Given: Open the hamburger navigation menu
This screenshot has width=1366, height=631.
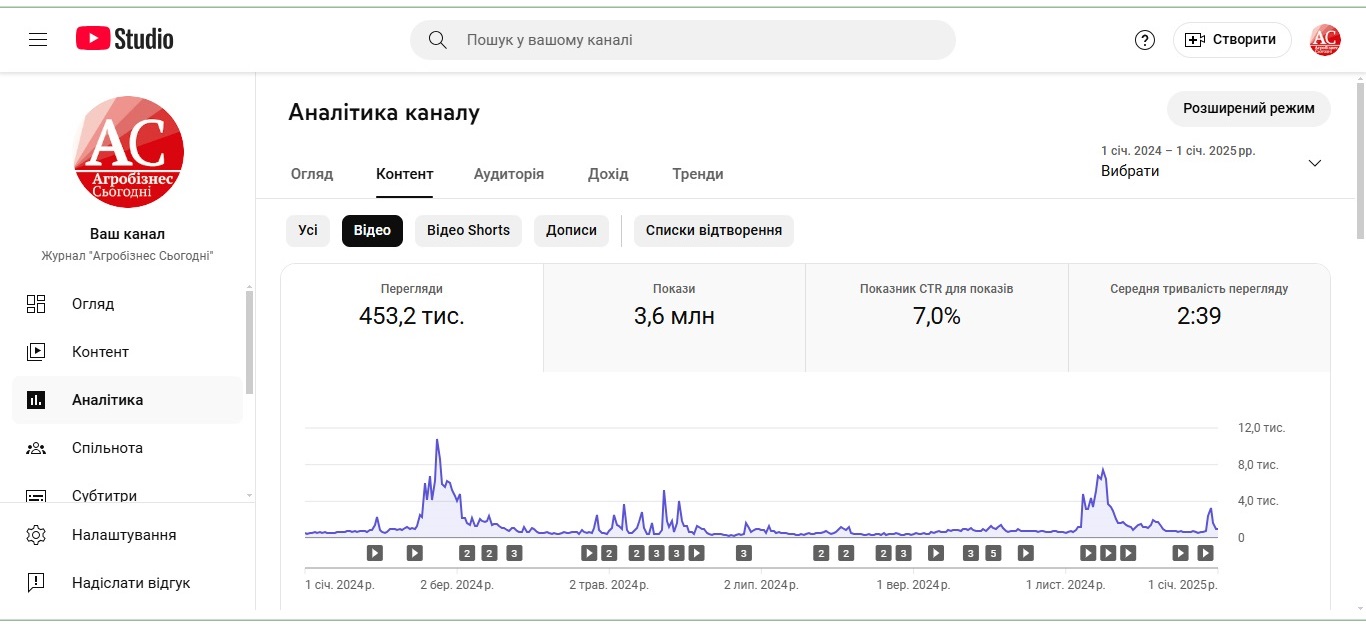Looking at the screenshot, I should [38, 40].
